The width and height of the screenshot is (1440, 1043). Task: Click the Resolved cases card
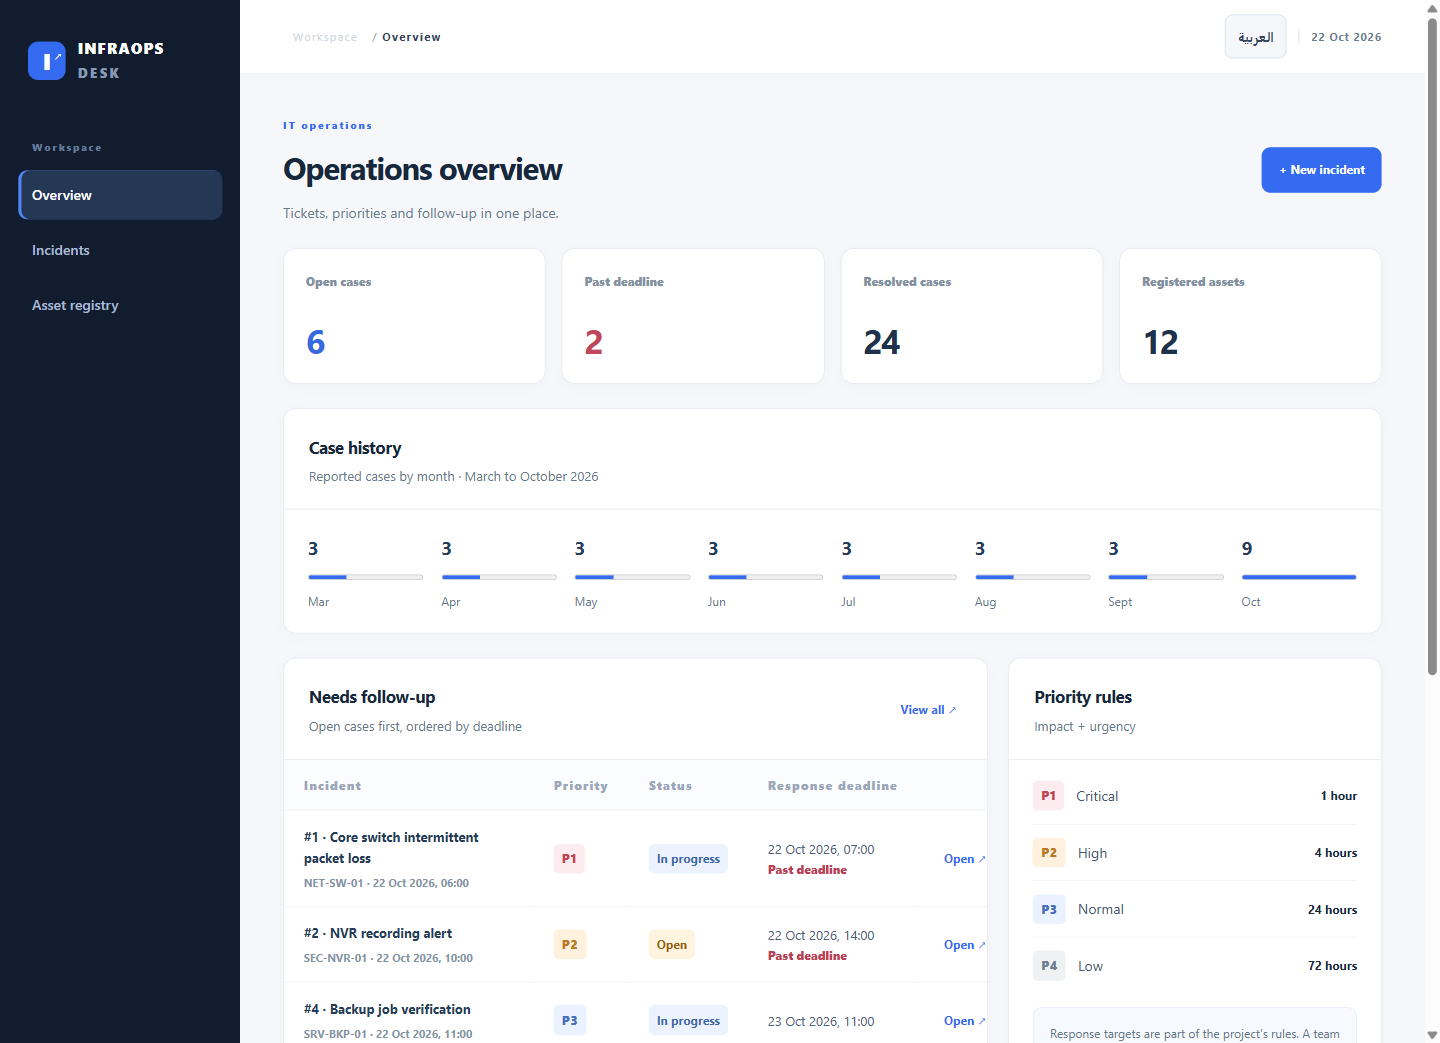pyautogui.click(x=972, y=316)
